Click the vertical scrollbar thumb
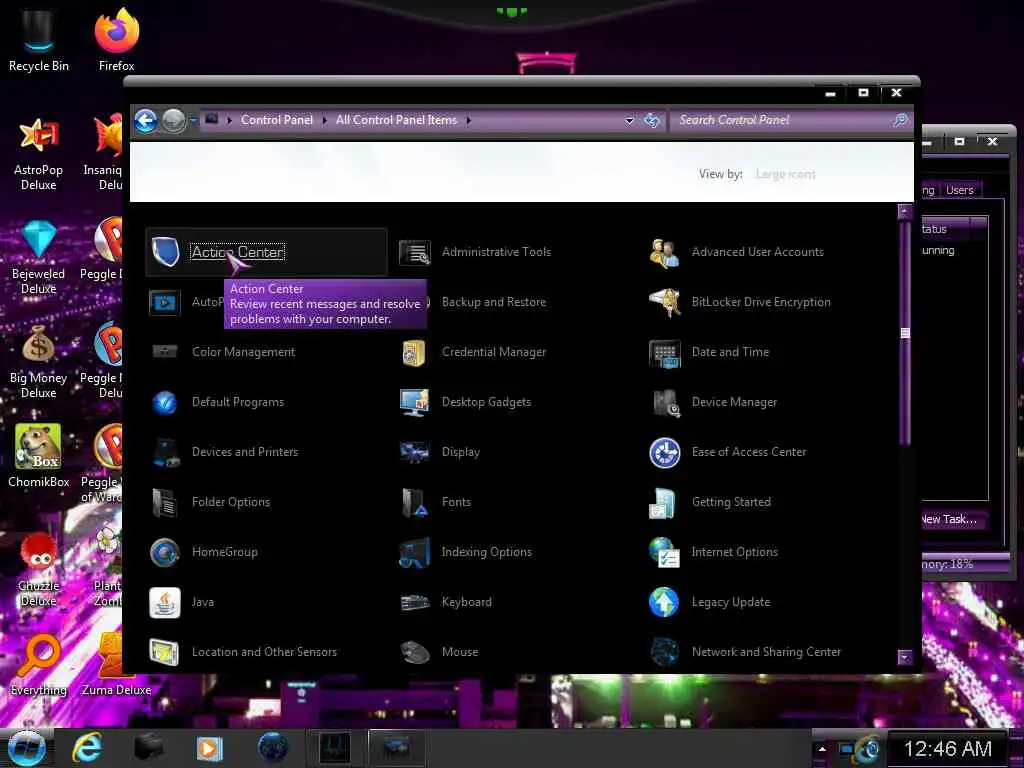The height and width of the screenshot is (768, 1024). [904, 333]
